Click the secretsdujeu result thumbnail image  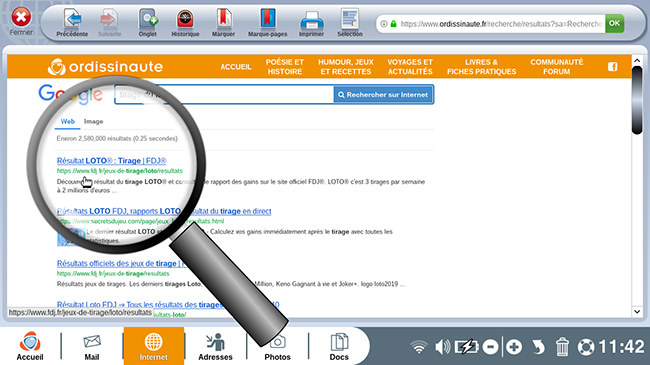tap(71, 237)
